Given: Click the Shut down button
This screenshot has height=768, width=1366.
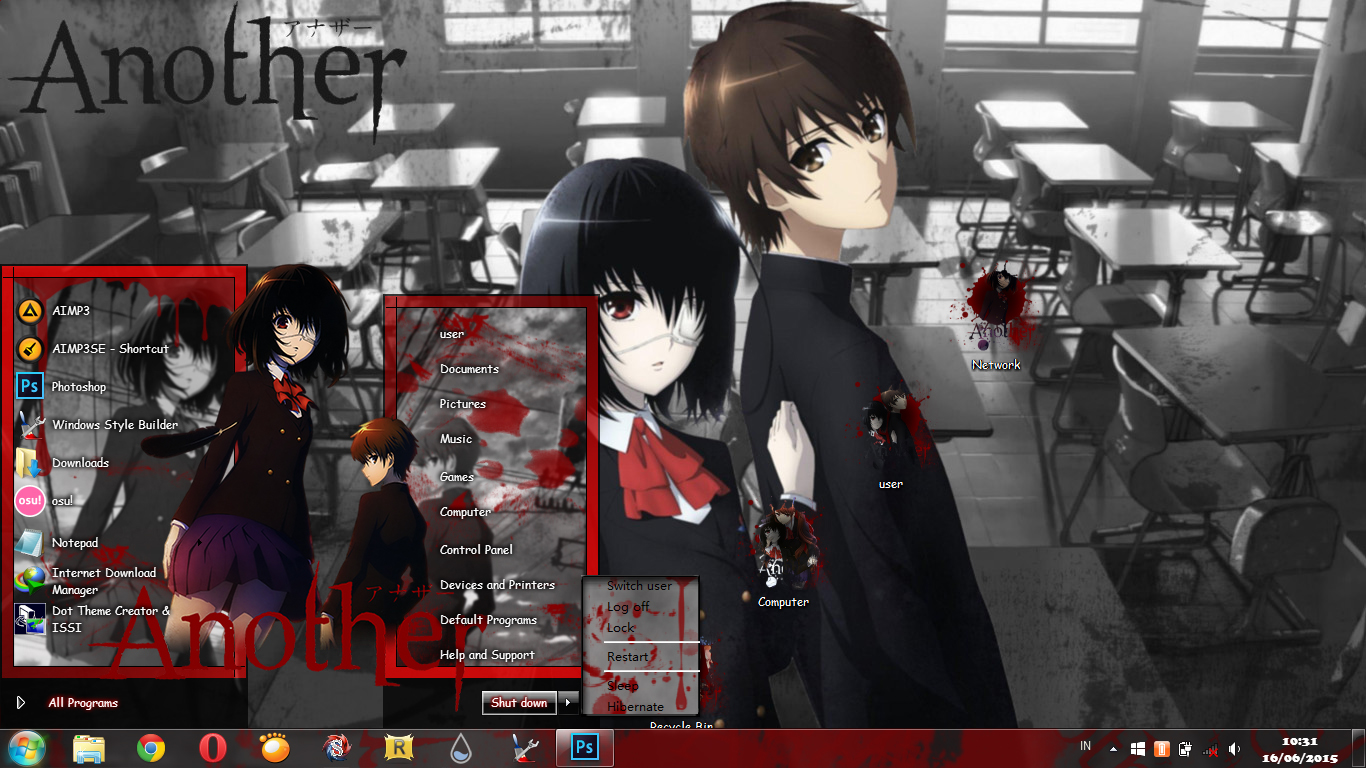Looking at the screenshot, I should click(519, 702).
